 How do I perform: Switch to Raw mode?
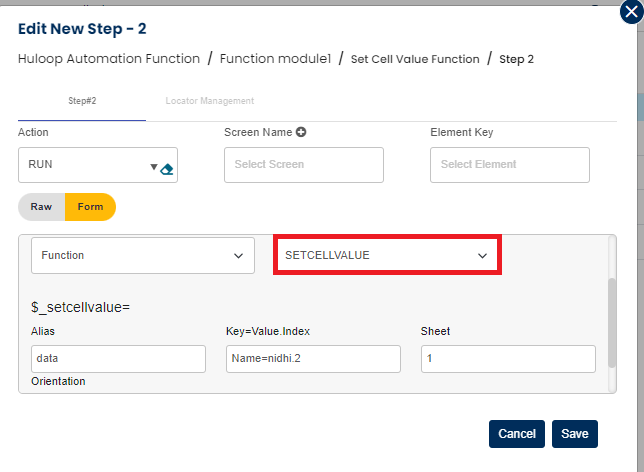(41, 207)
